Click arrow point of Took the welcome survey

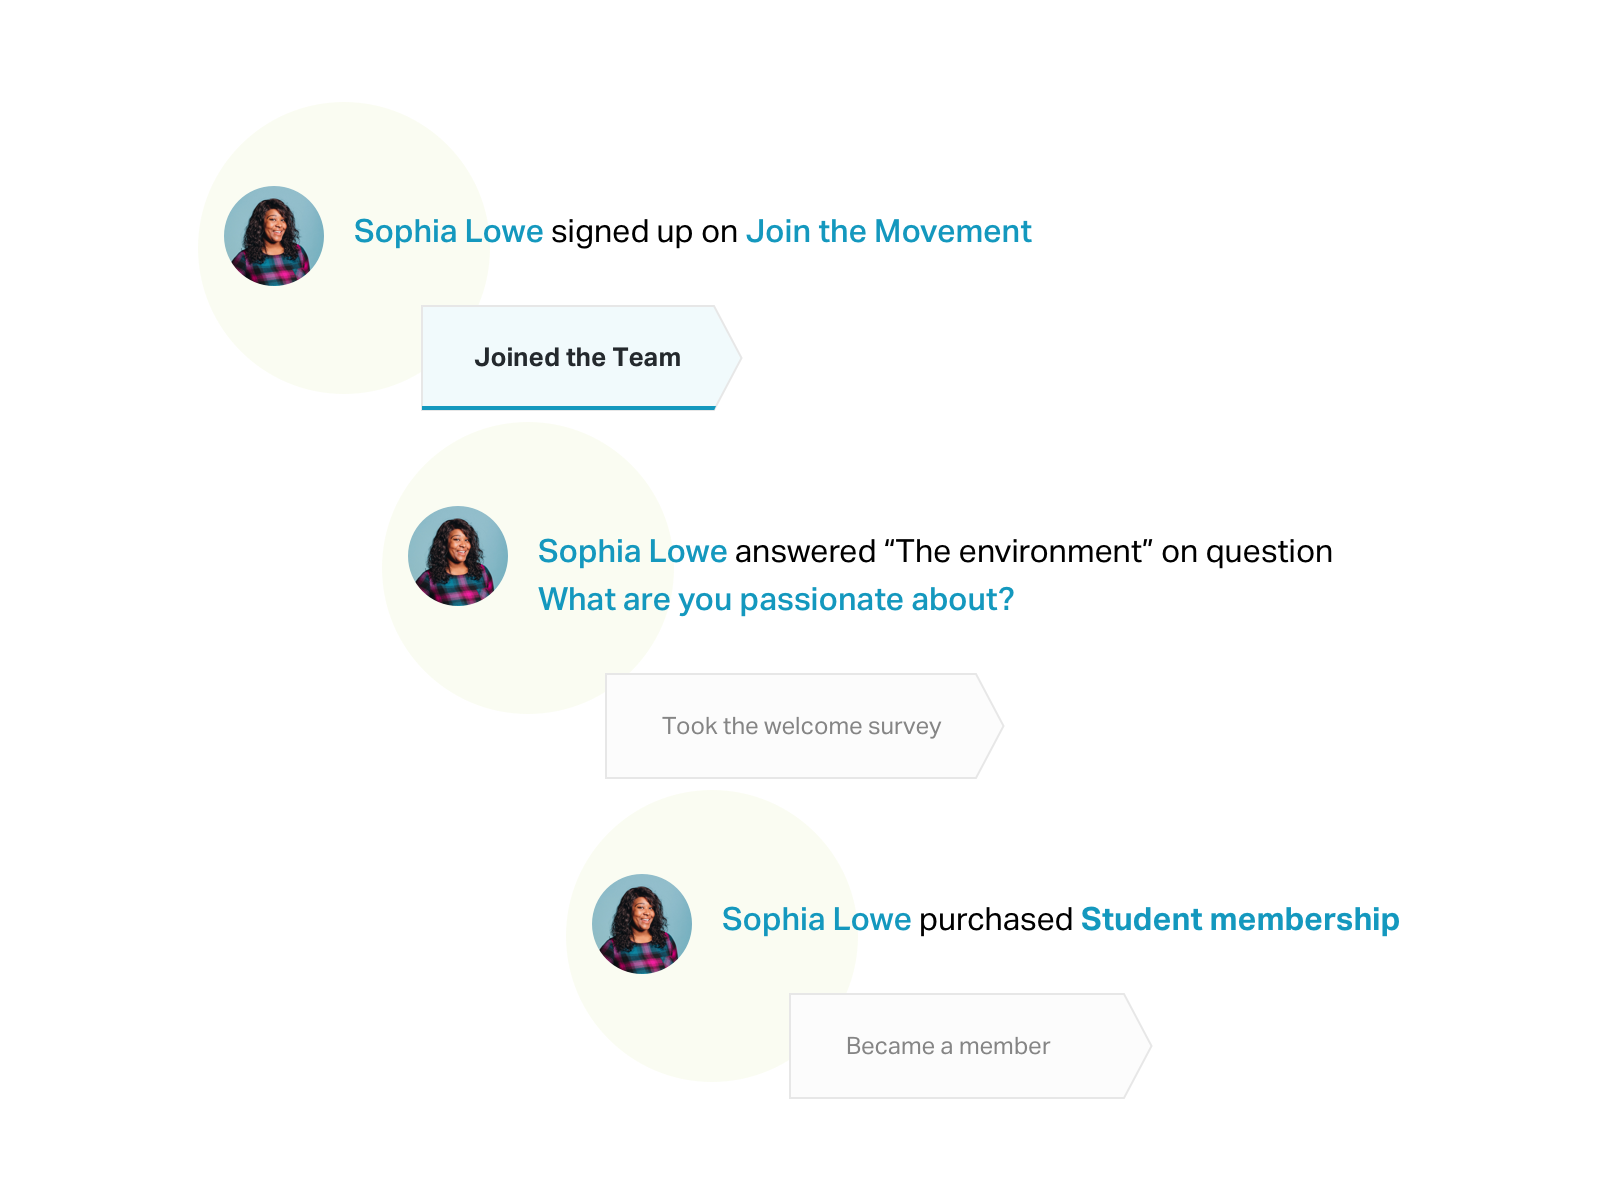[x=991, y=726]
